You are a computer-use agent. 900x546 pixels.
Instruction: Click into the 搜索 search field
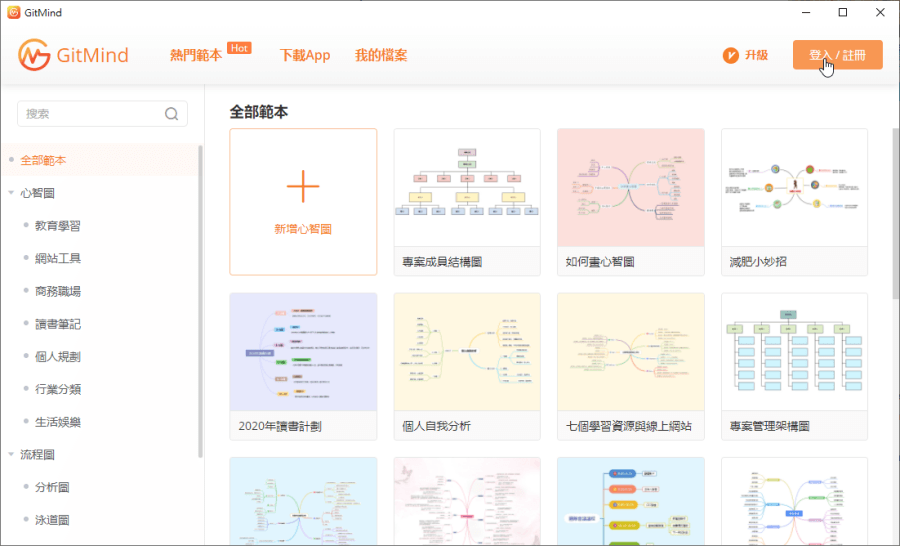click(102, 114)
